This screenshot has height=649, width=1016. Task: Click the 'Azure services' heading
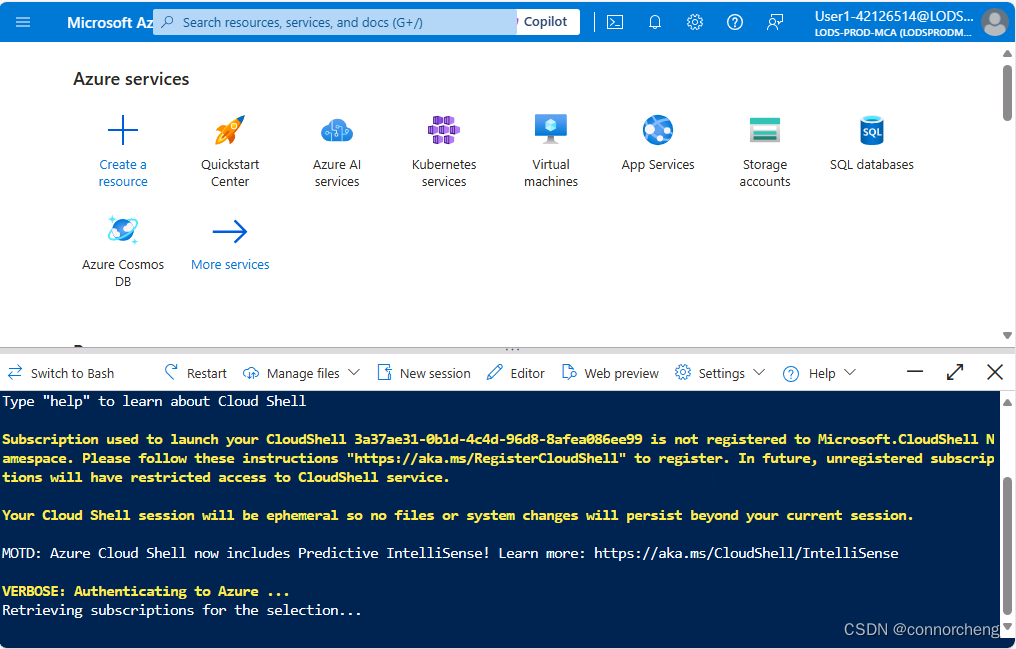[131, 79]
